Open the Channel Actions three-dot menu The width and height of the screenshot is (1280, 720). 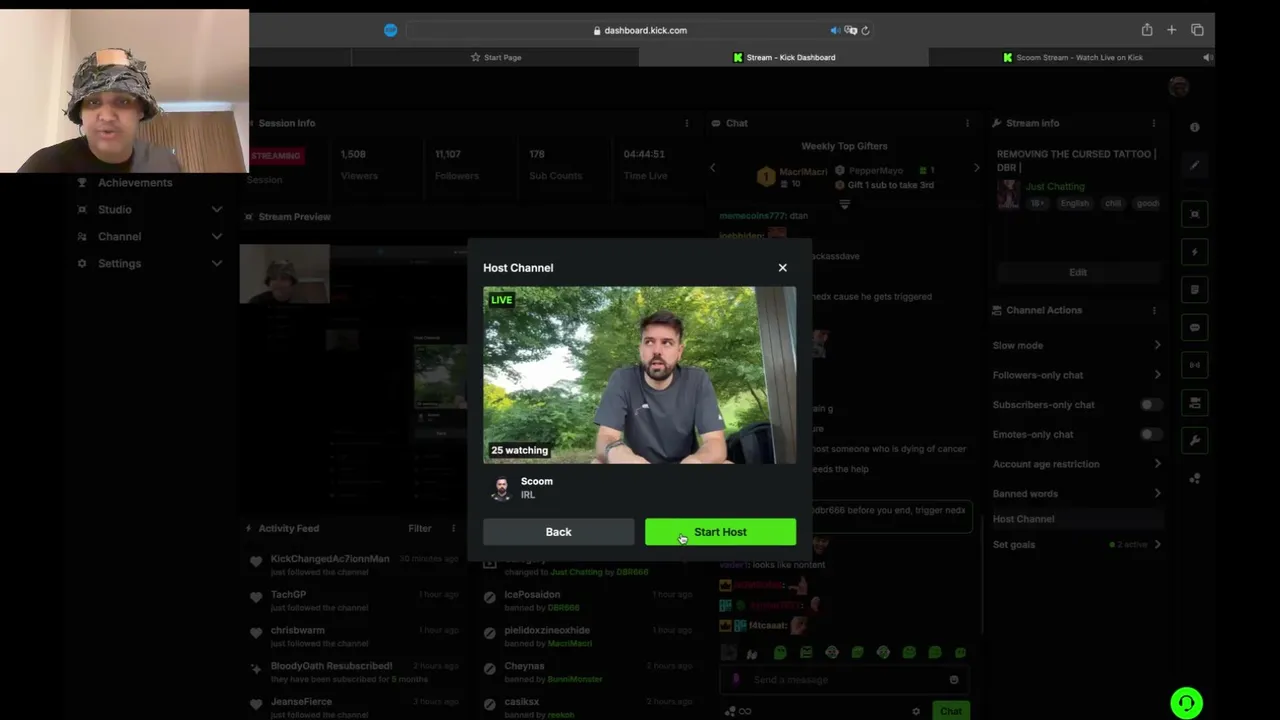click(x=1153, y=310)
